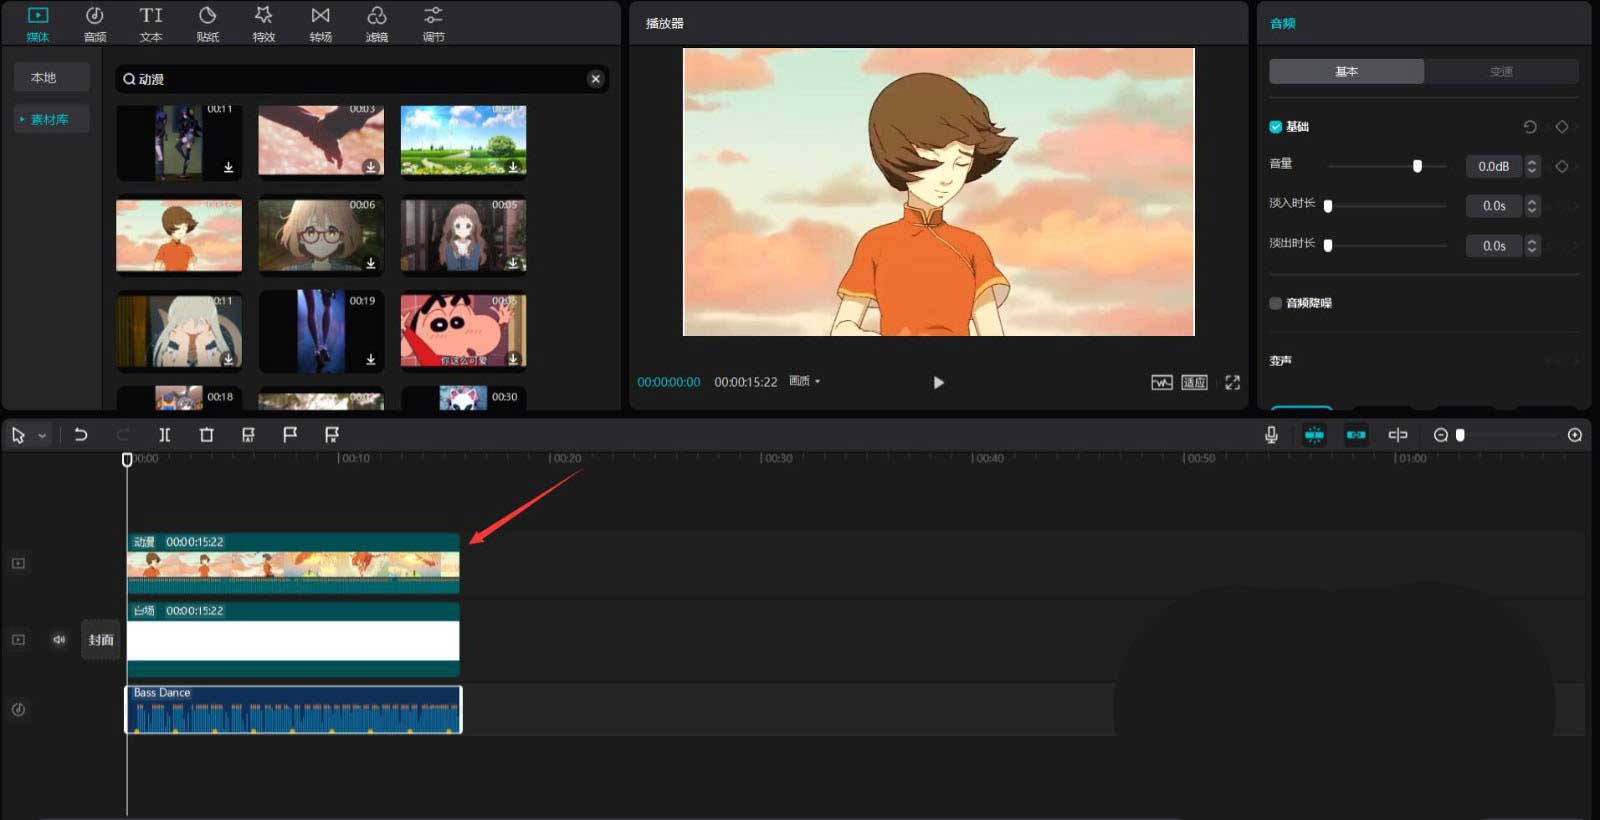Open the 特效 effects panel

tap(263, 23)
